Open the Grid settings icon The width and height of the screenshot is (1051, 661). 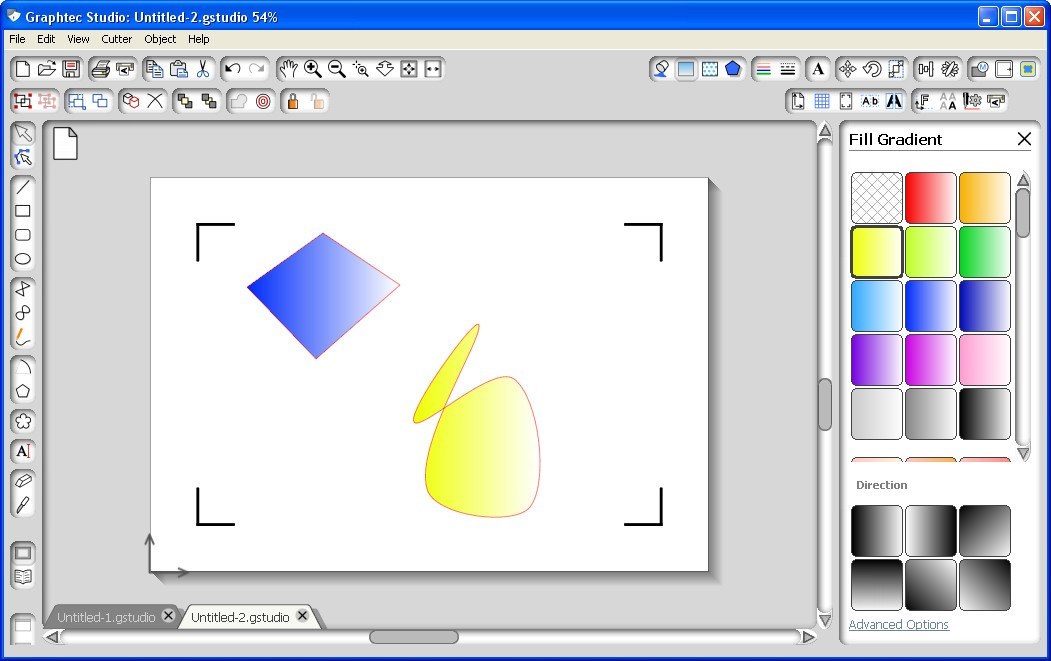[x=822, y=101]
